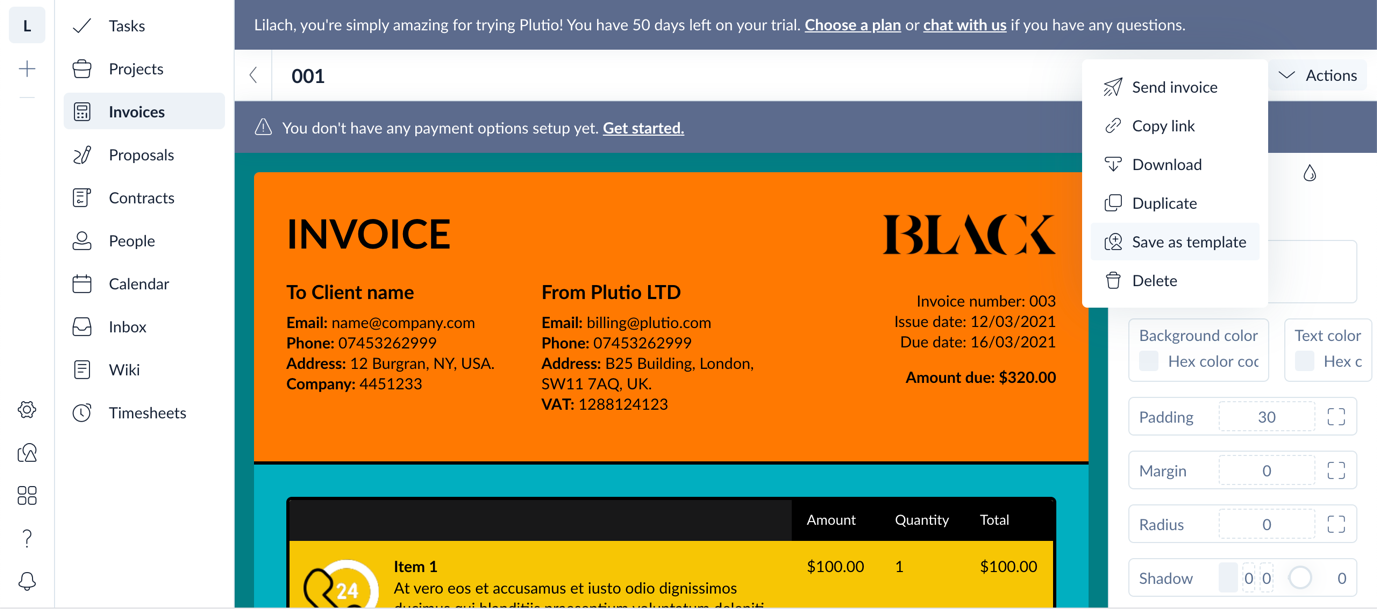Open the notifications bell icon

27,582
